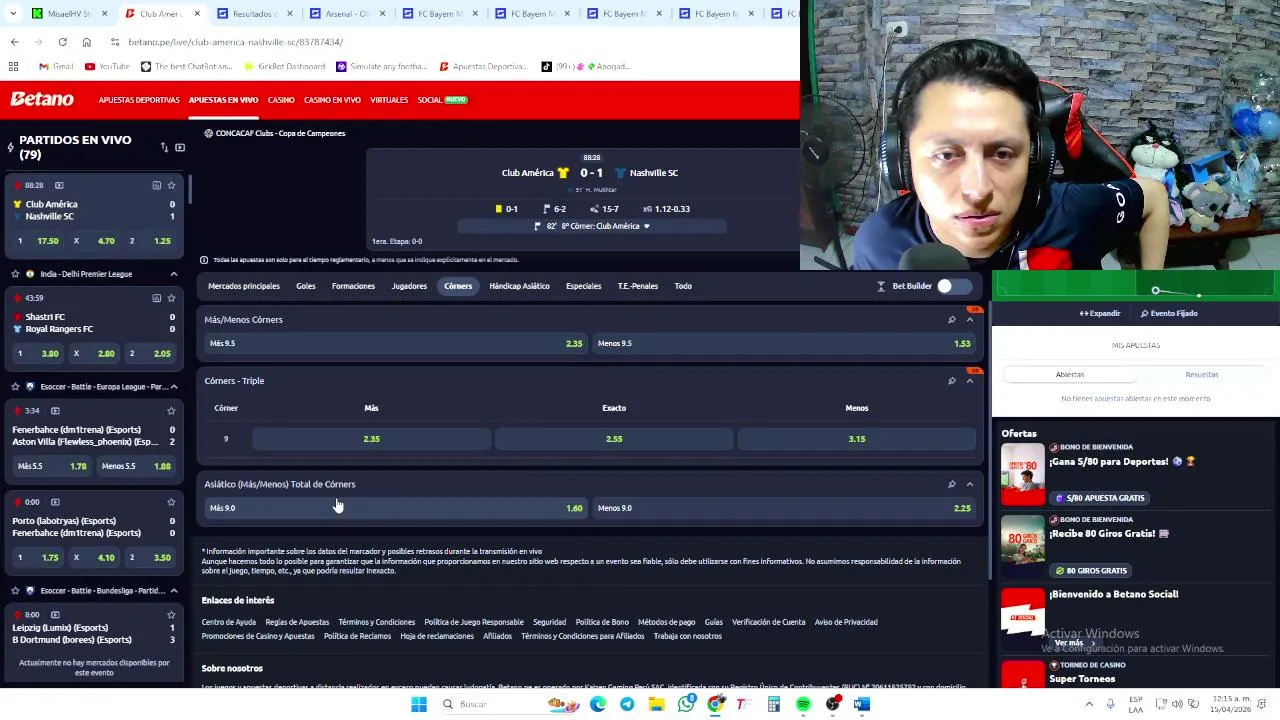
Task: Click Expandir in the bet slip panel
Action: [x=1100, y=313]
